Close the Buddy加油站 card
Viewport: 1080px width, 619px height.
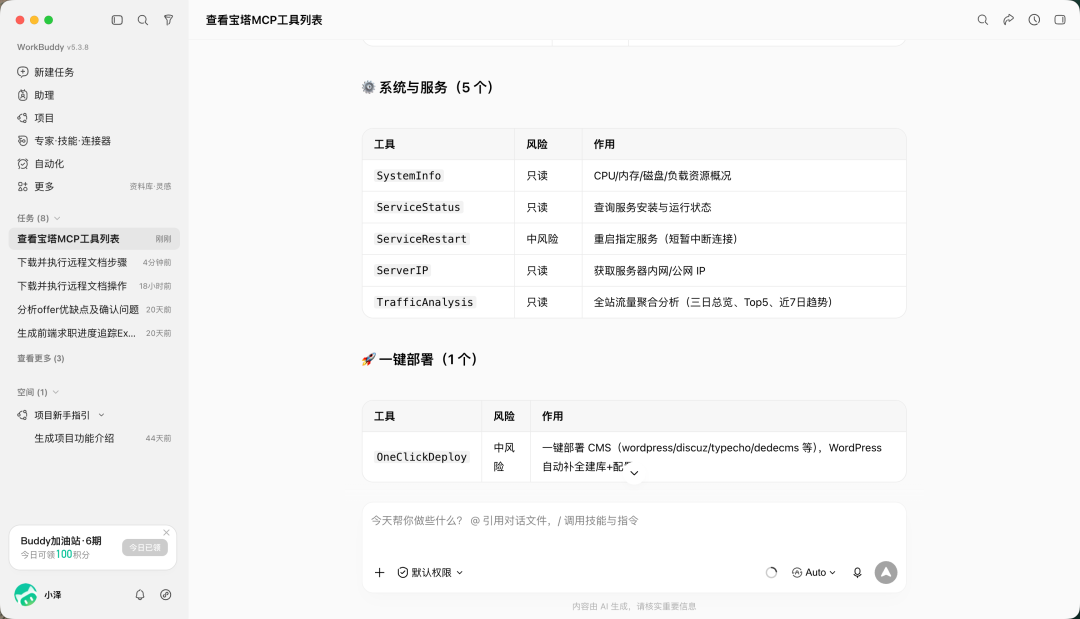point(166,532)
